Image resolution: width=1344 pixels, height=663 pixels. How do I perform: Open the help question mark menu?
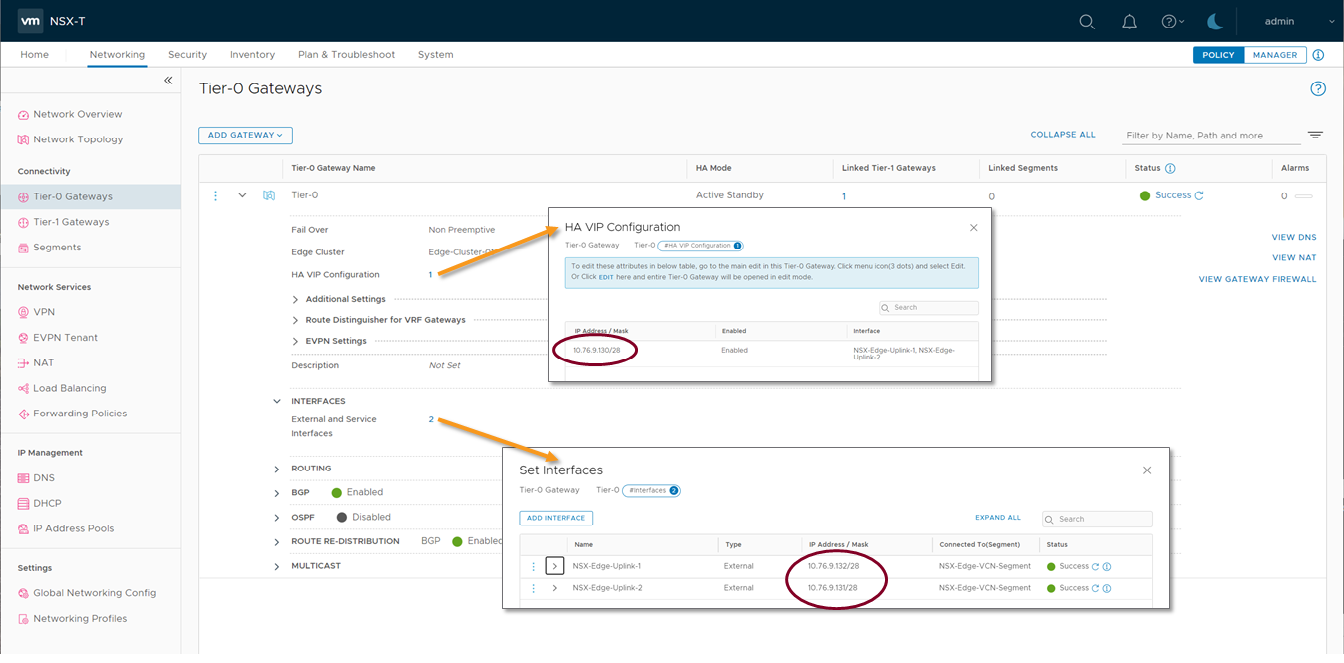(1171, 21)
